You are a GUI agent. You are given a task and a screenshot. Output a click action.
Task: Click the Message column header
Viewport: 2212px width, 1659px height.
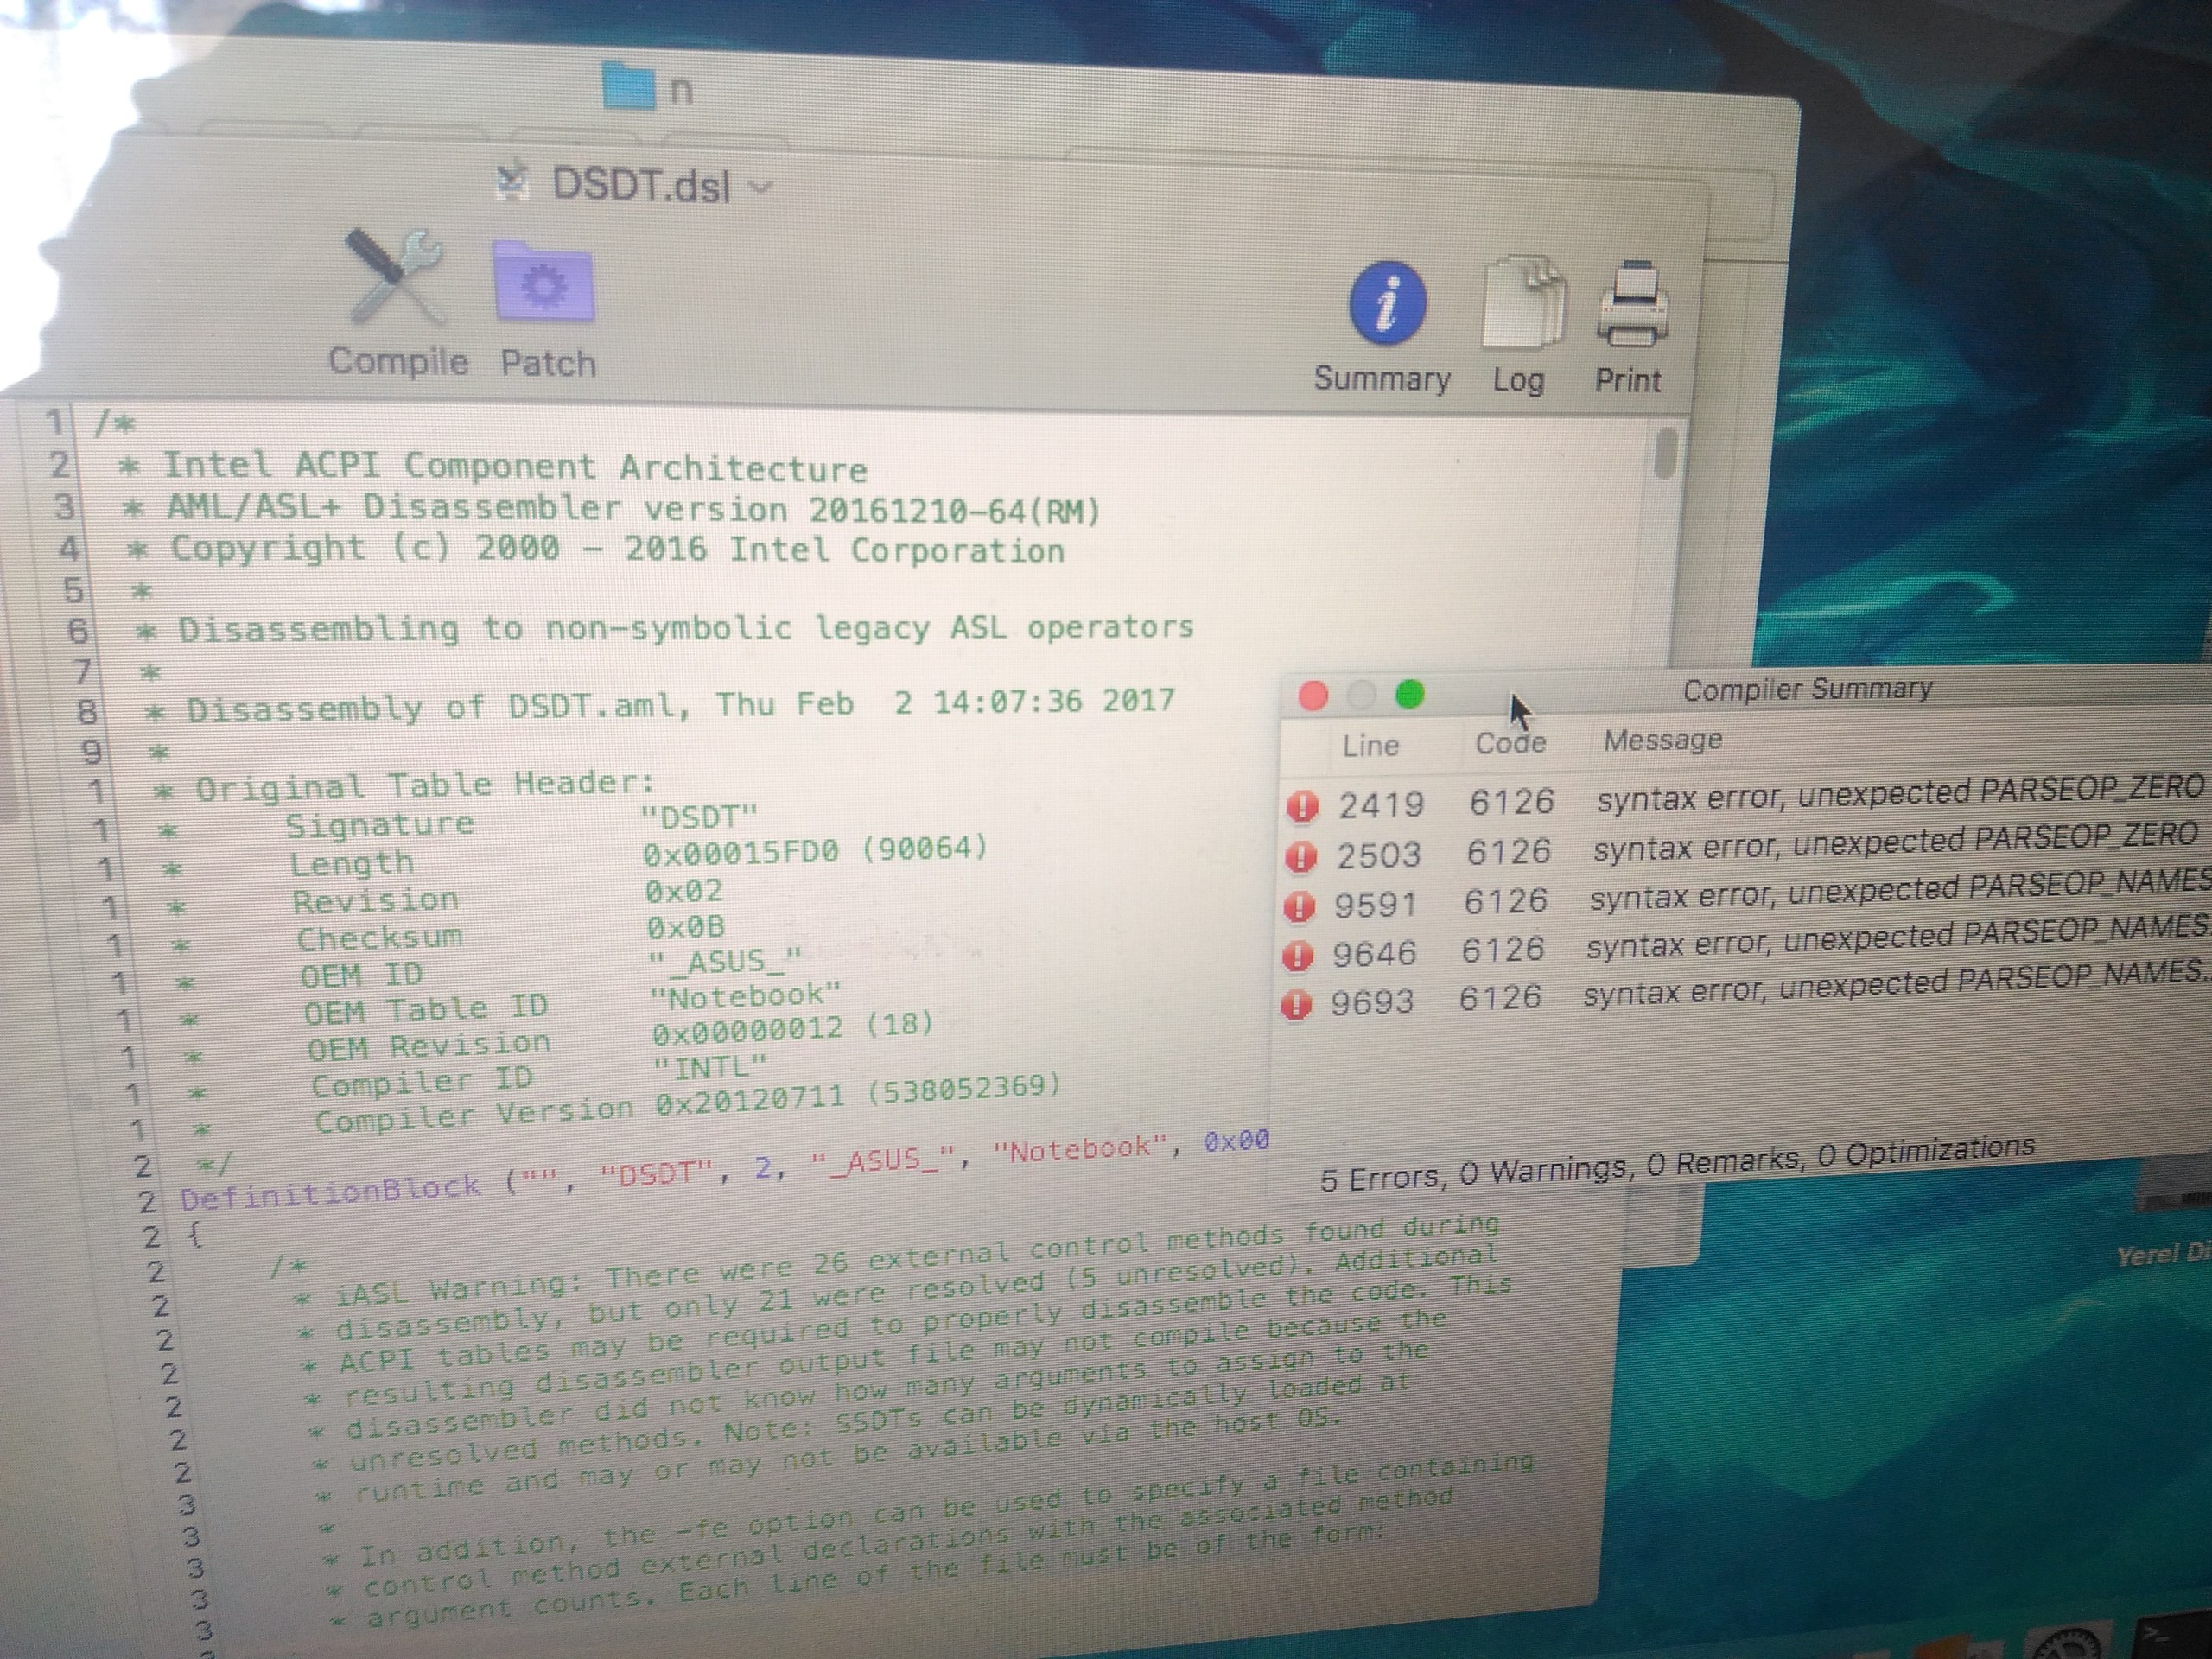pyautogui.click(x=1662, y=740)
